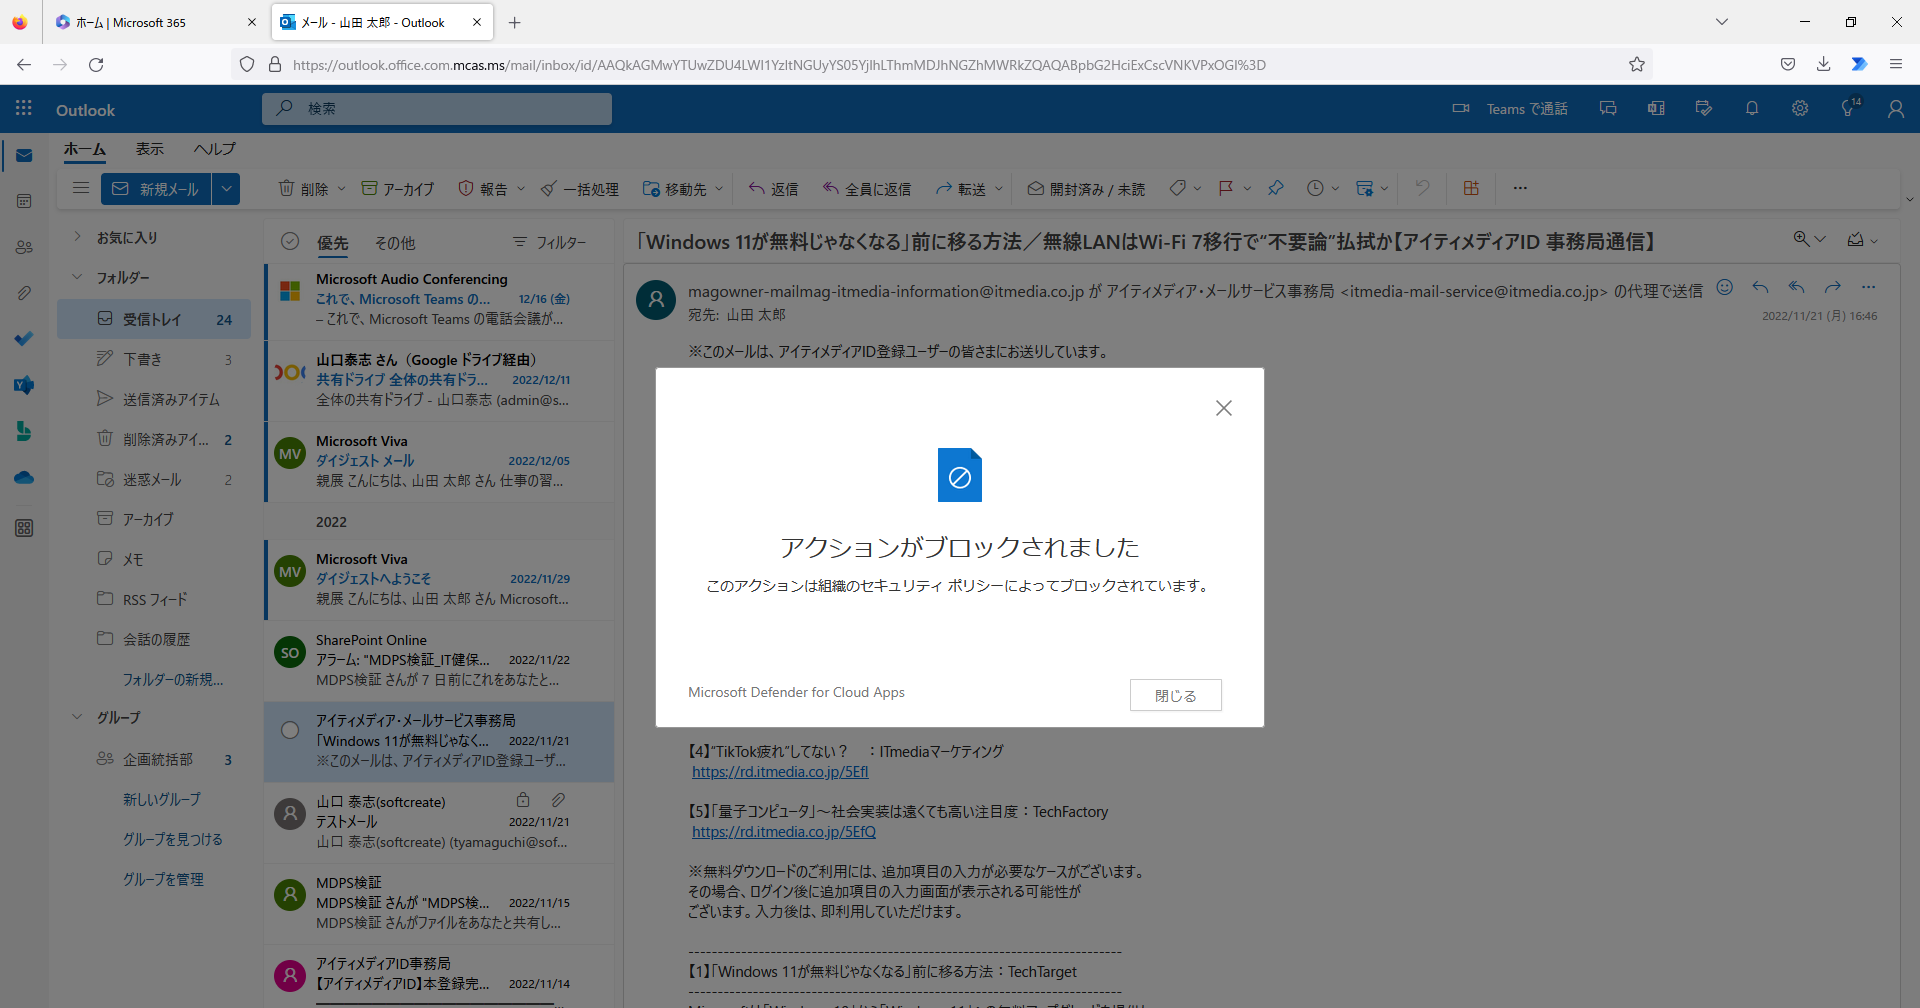Open the My Day chat icon
Screen dimensions: 1920x1008
pyautogui.click(x=1608, y=108)
